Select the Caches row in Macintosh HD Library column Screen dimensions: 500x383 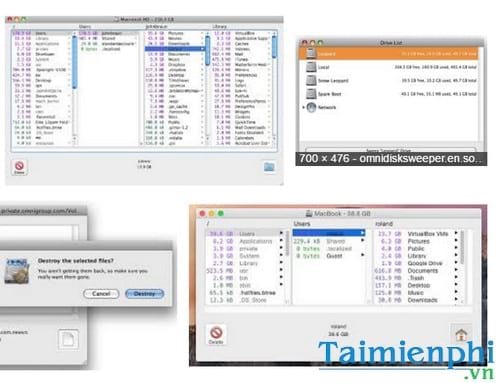[242, 44]
